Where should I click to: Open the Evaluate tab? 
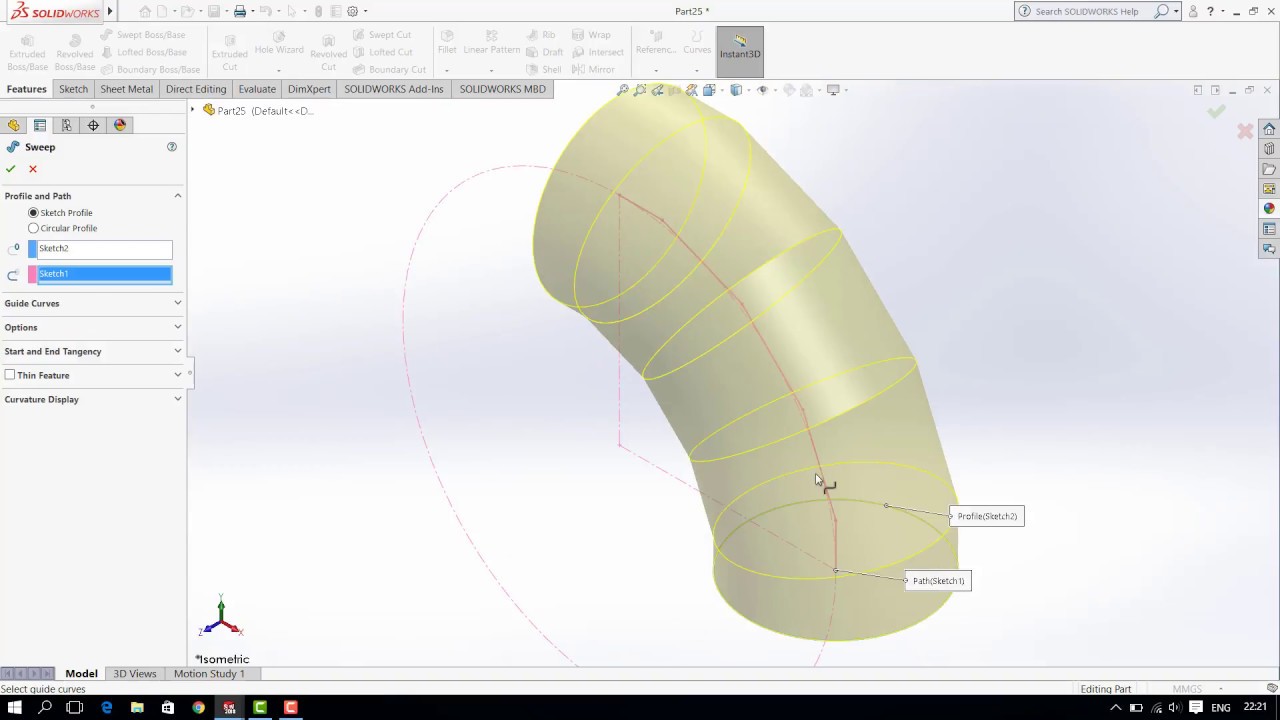point(257,89)
